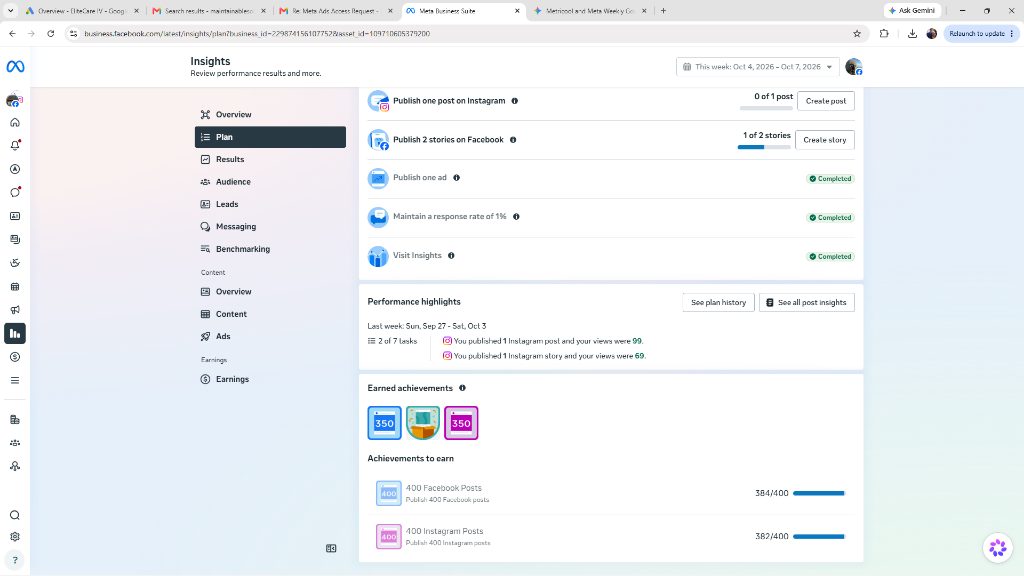Open the Content menu item

pos(270,314)
